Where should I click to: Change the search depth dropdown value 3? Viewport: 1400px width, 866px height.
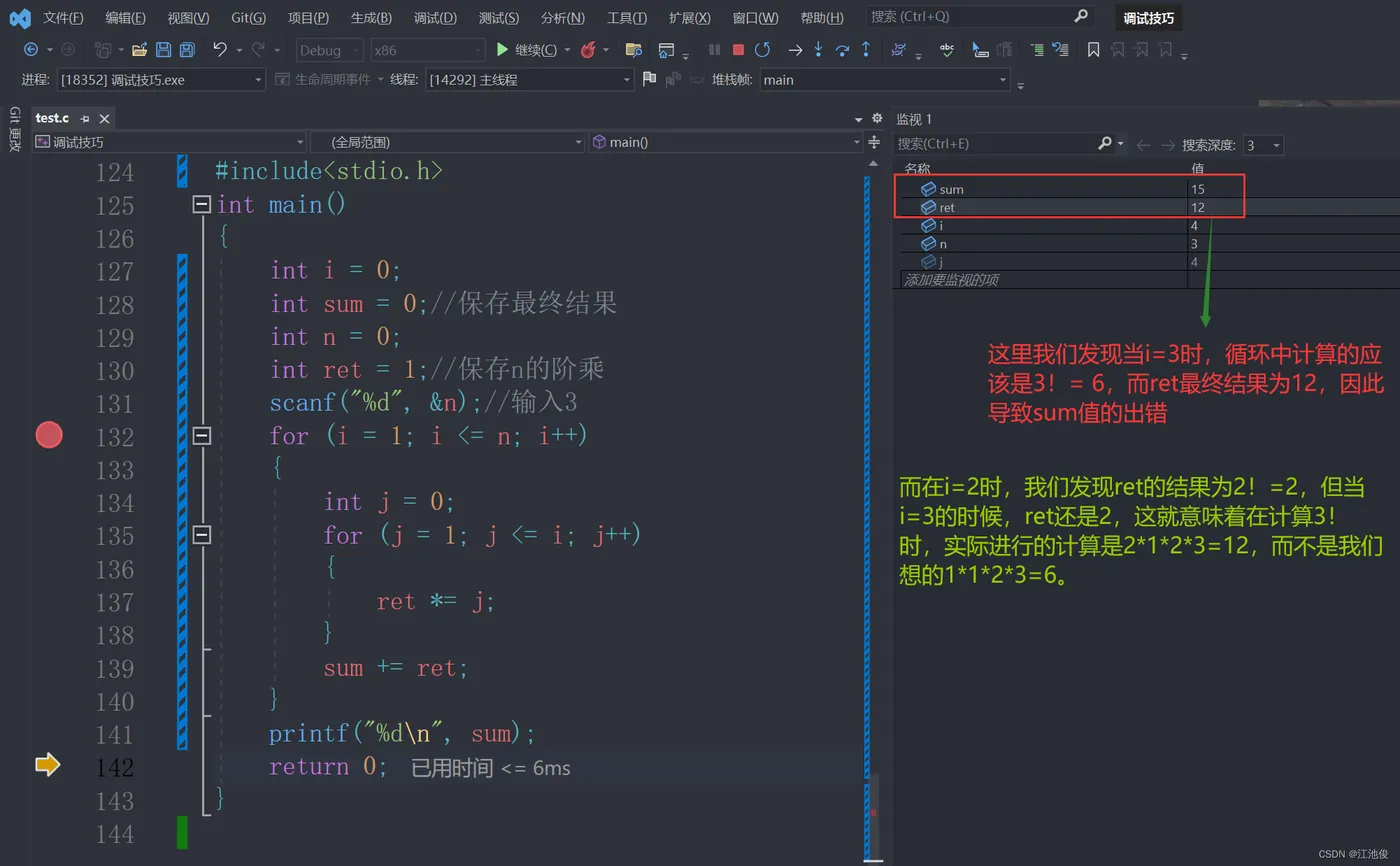pyautogui.click(x=1262, y=145)
